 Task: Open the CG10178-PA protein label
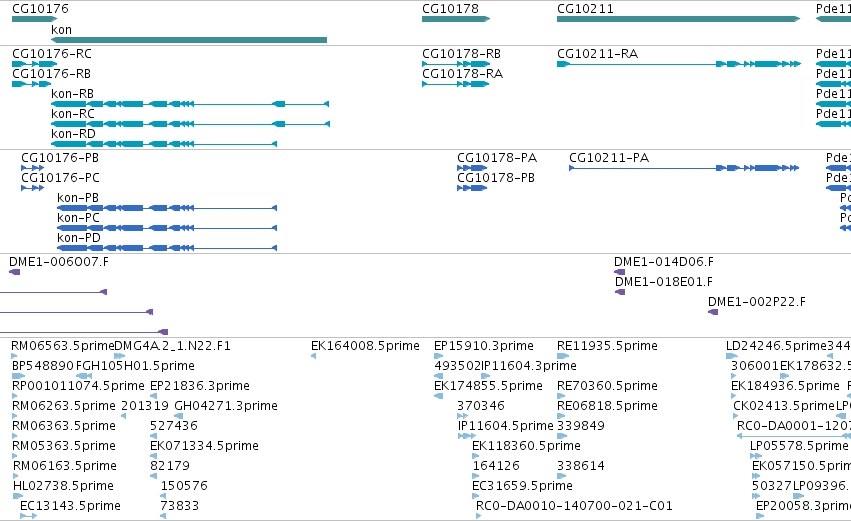[497, 158]
